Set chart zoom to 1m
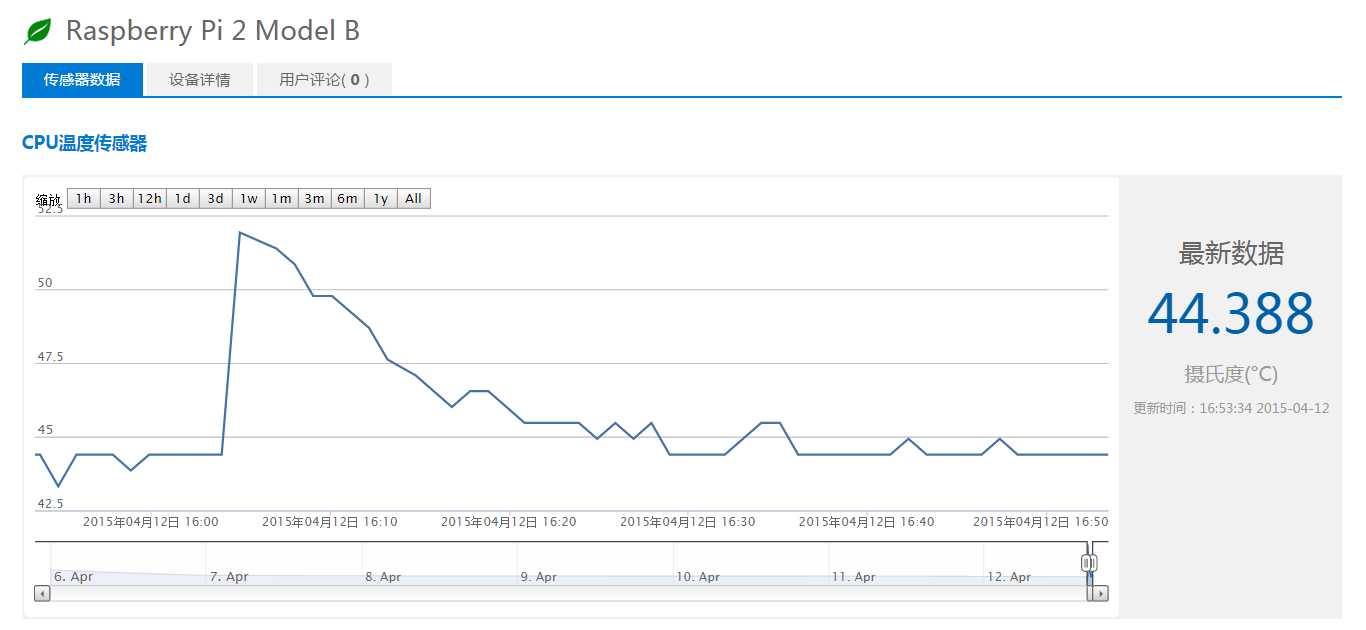1366x630 pixels. tap(282, 199)
